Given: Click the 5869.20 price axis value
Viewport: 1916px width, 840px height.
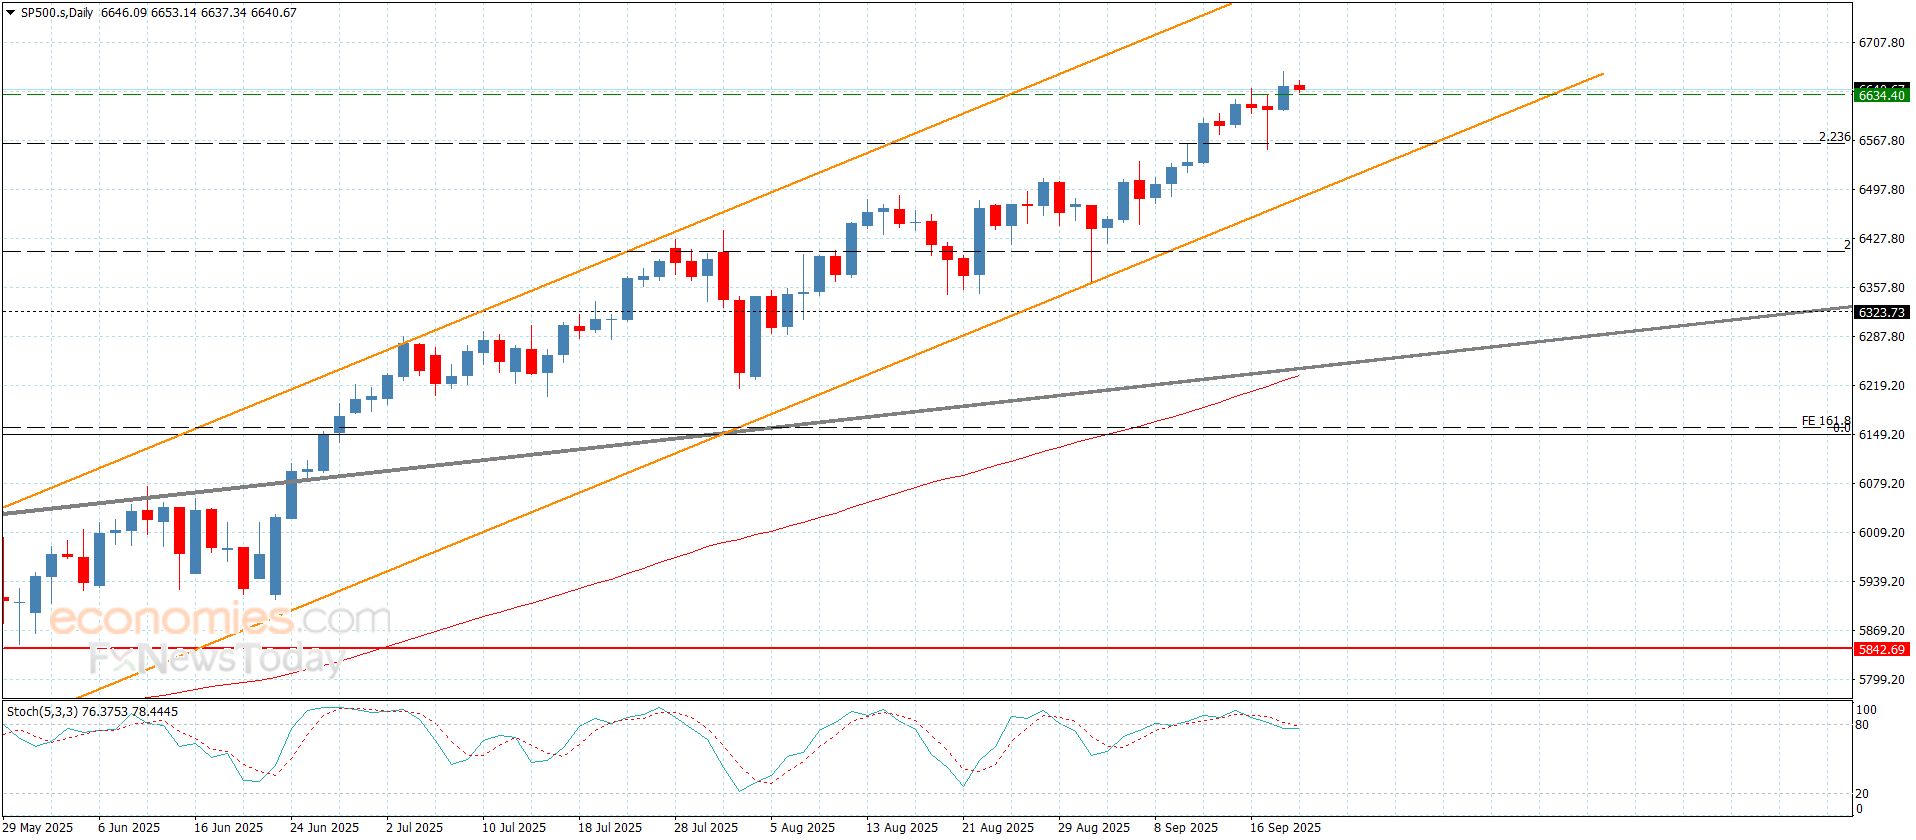Looking at the screenshot, I should (x=1881, y=631).
